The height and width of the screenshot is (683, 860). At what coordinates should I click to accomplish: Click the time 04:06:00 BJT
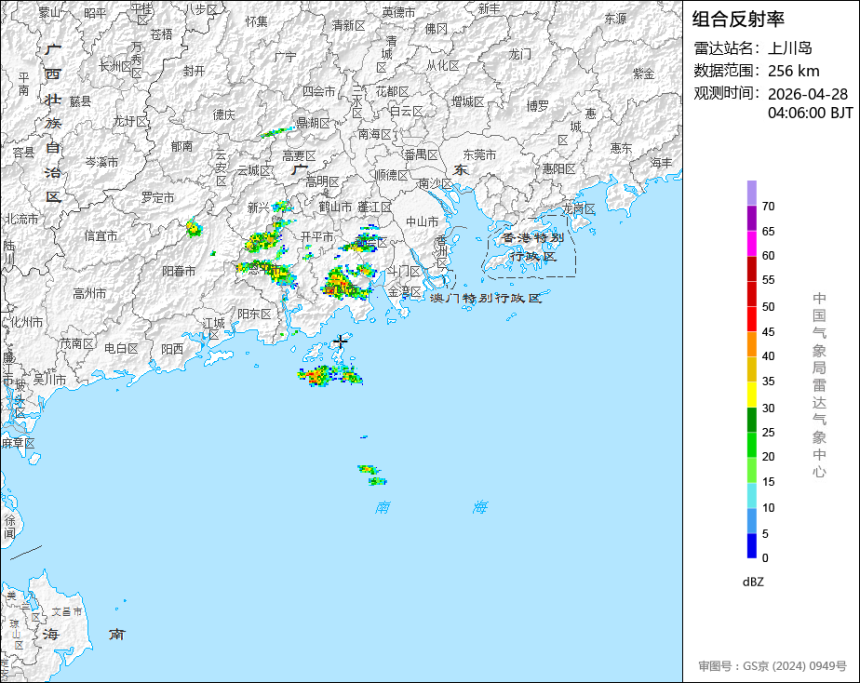point(810,113)
